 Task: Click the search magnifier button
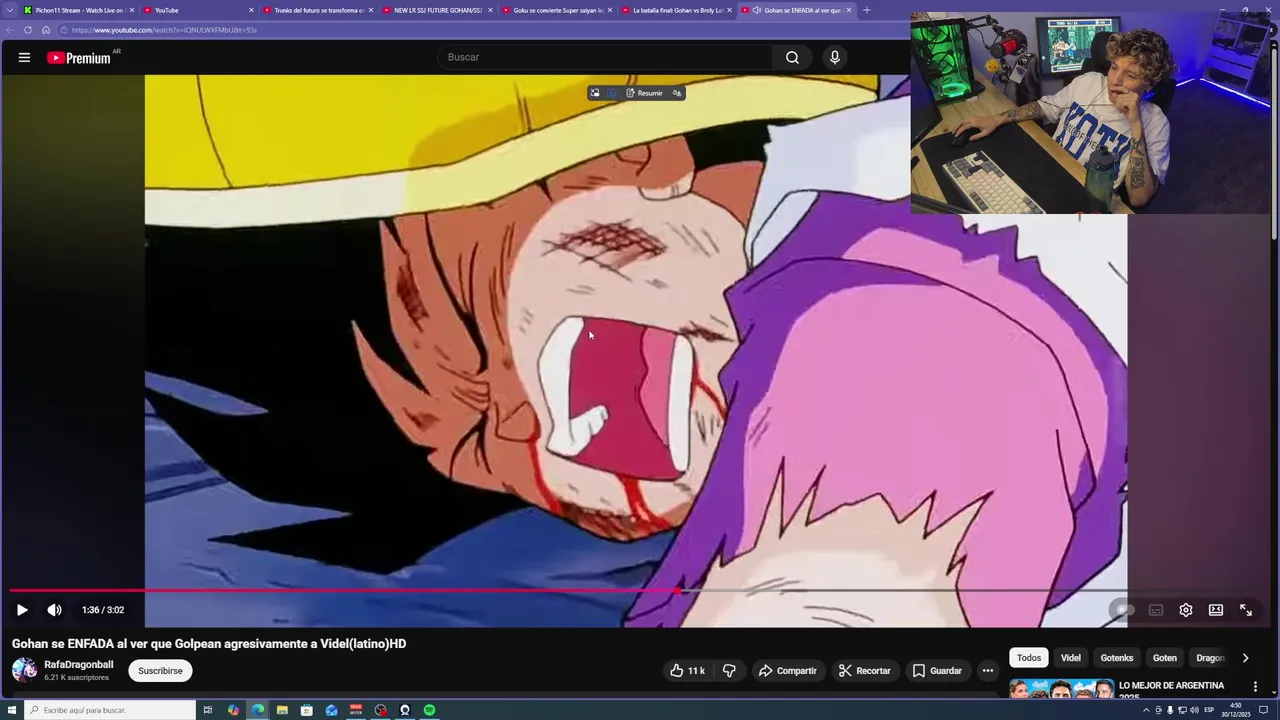[792, 57]
